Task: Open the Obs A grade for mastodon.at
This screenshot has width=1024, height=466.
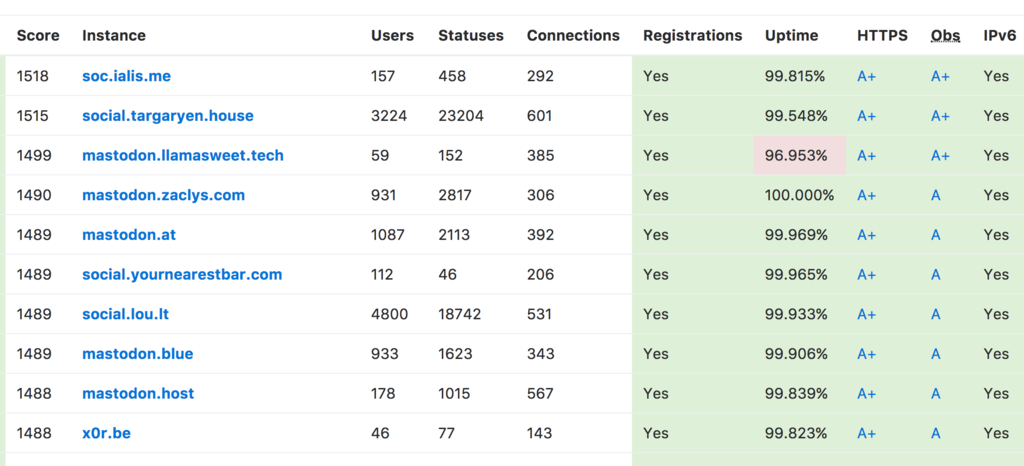Action: click(936, 235)
